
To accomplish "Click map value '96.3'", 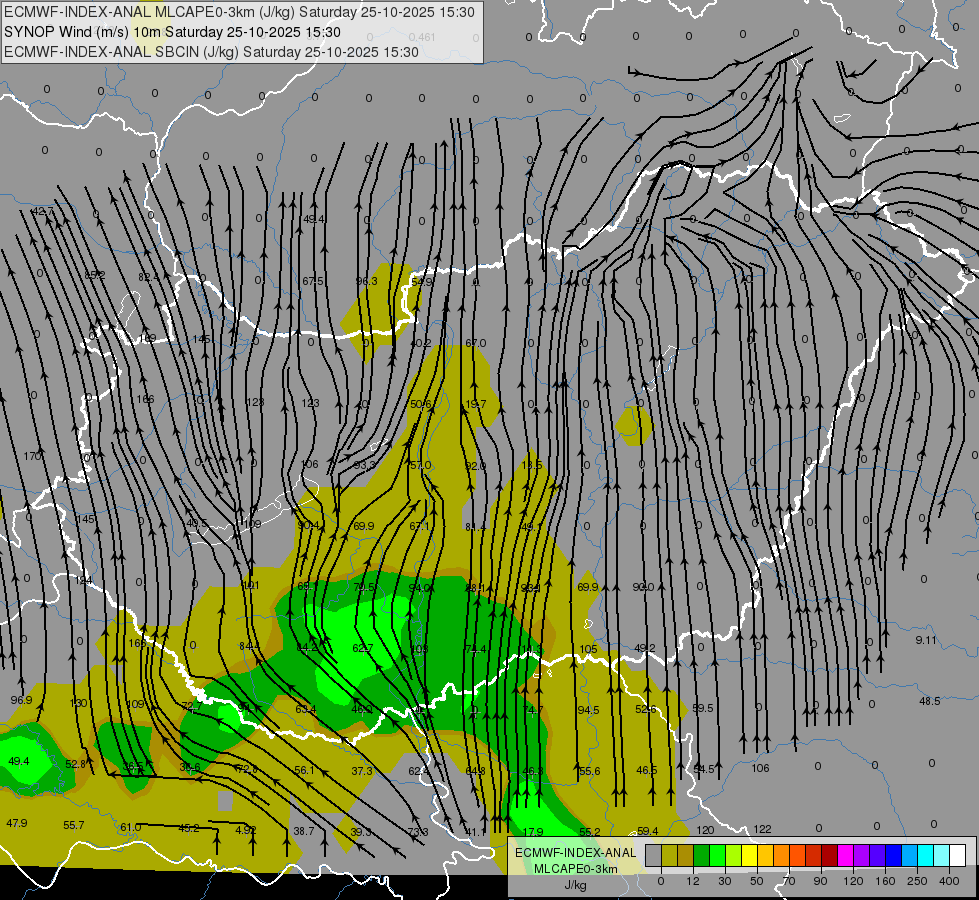I will [367, 281].
